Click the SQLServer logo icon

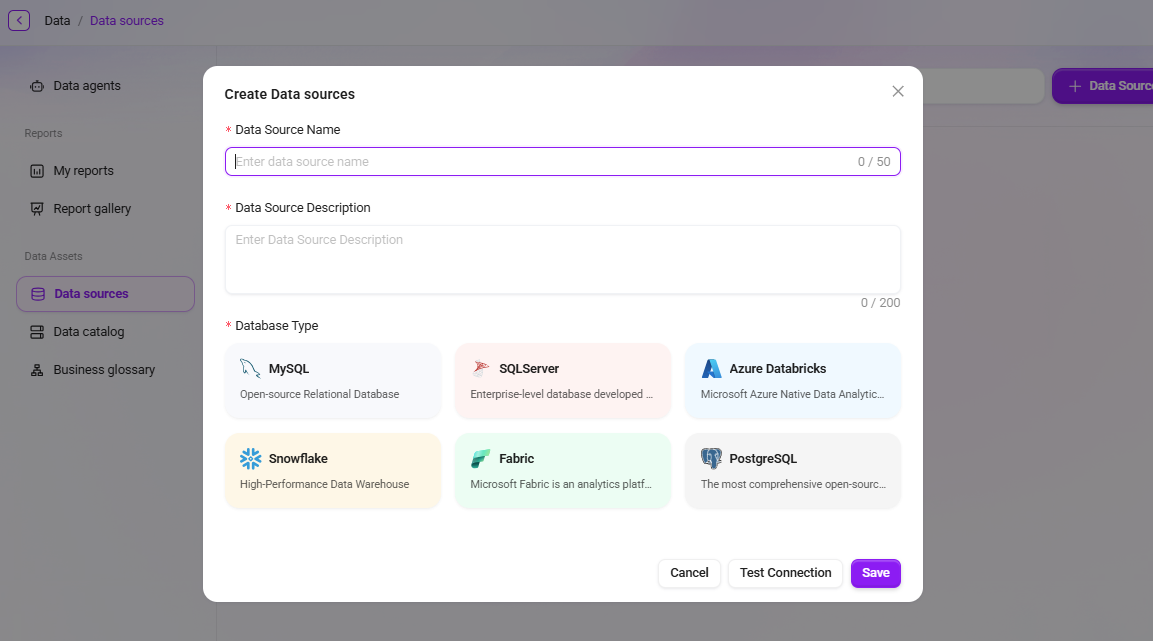click(481, 368)
